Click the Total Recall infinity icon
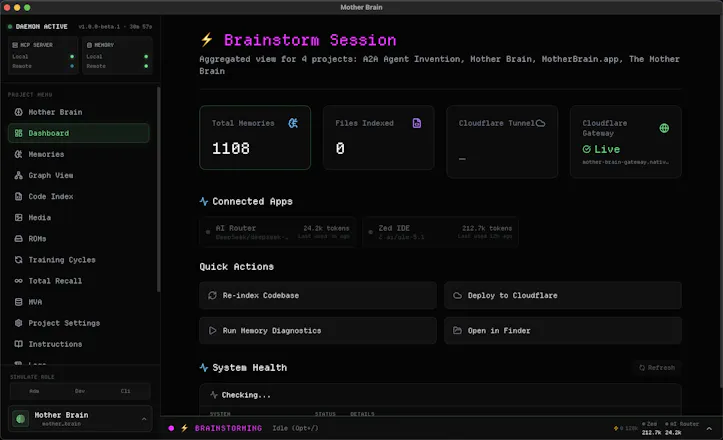Viewport: 723px width, 440px height. tap(18, 281)
